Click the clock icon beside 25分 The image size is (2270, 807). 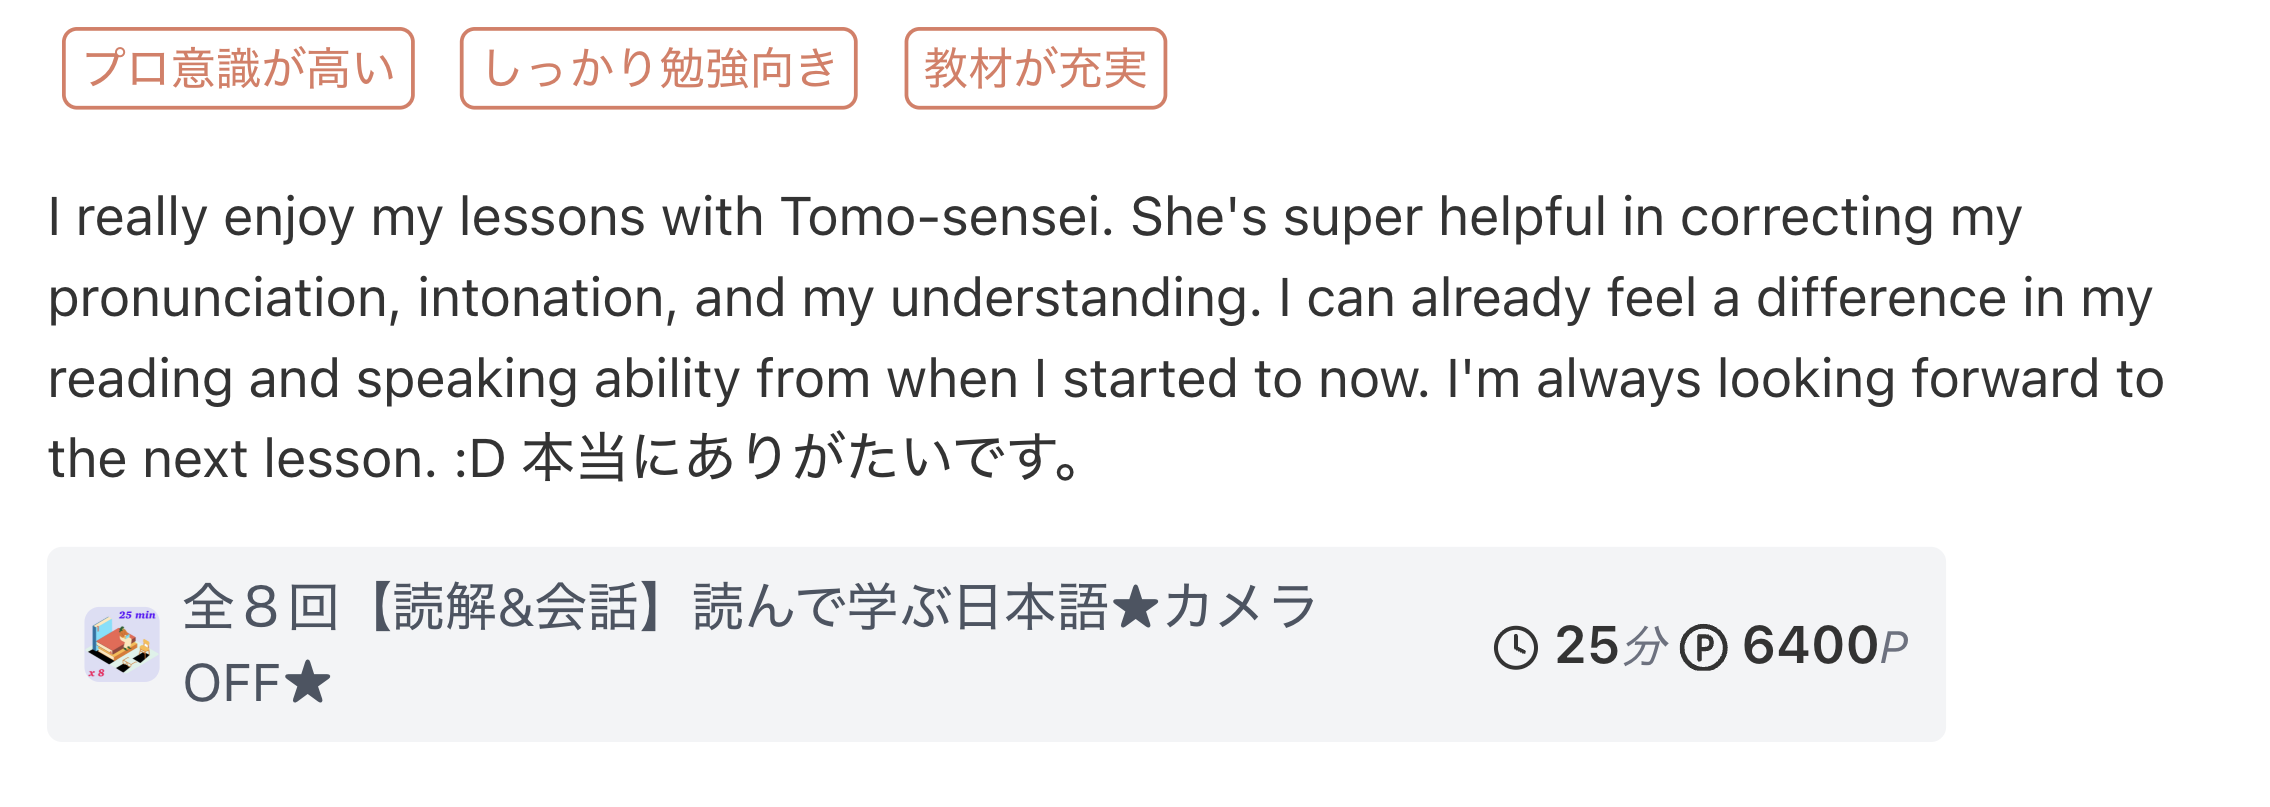pos(1515,647)
